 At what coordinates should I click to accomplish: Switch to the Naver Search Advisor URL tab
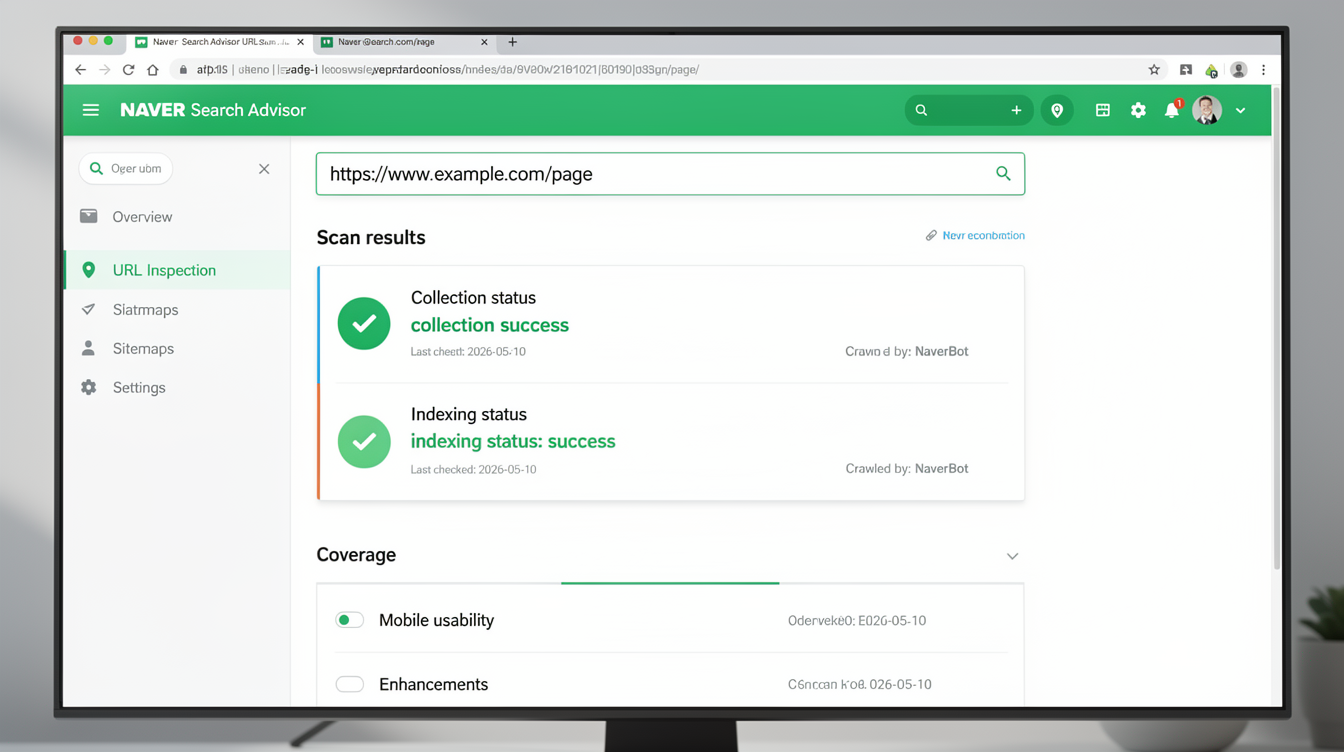(220, 42)
